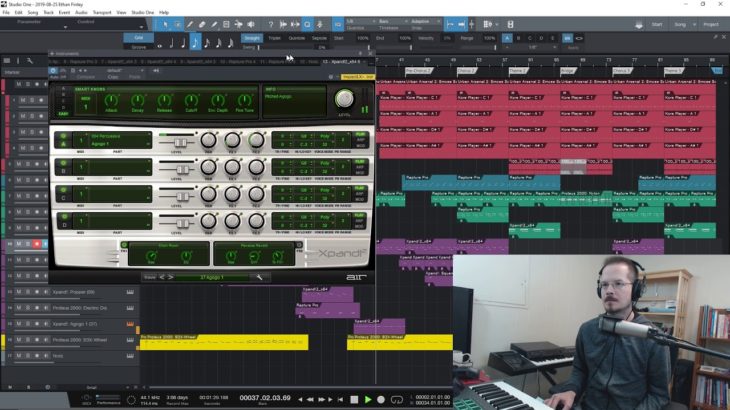Select the Split tool
The height and width of the screenshot is (410, 730).
click(190, 24)
